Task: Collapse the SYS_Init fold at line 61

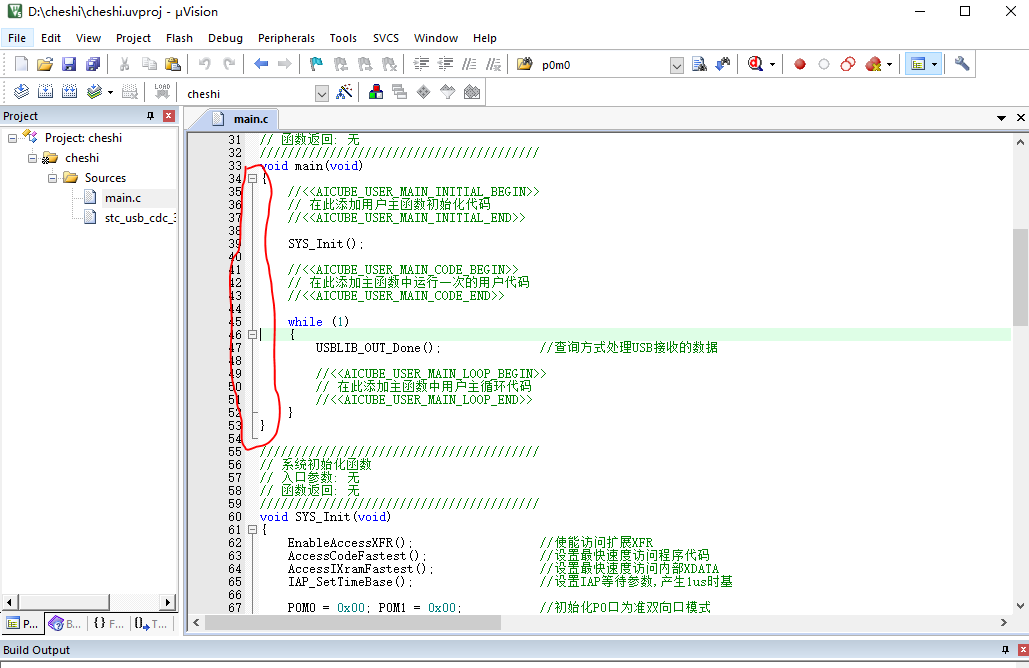Action: (x=252, y=530)
